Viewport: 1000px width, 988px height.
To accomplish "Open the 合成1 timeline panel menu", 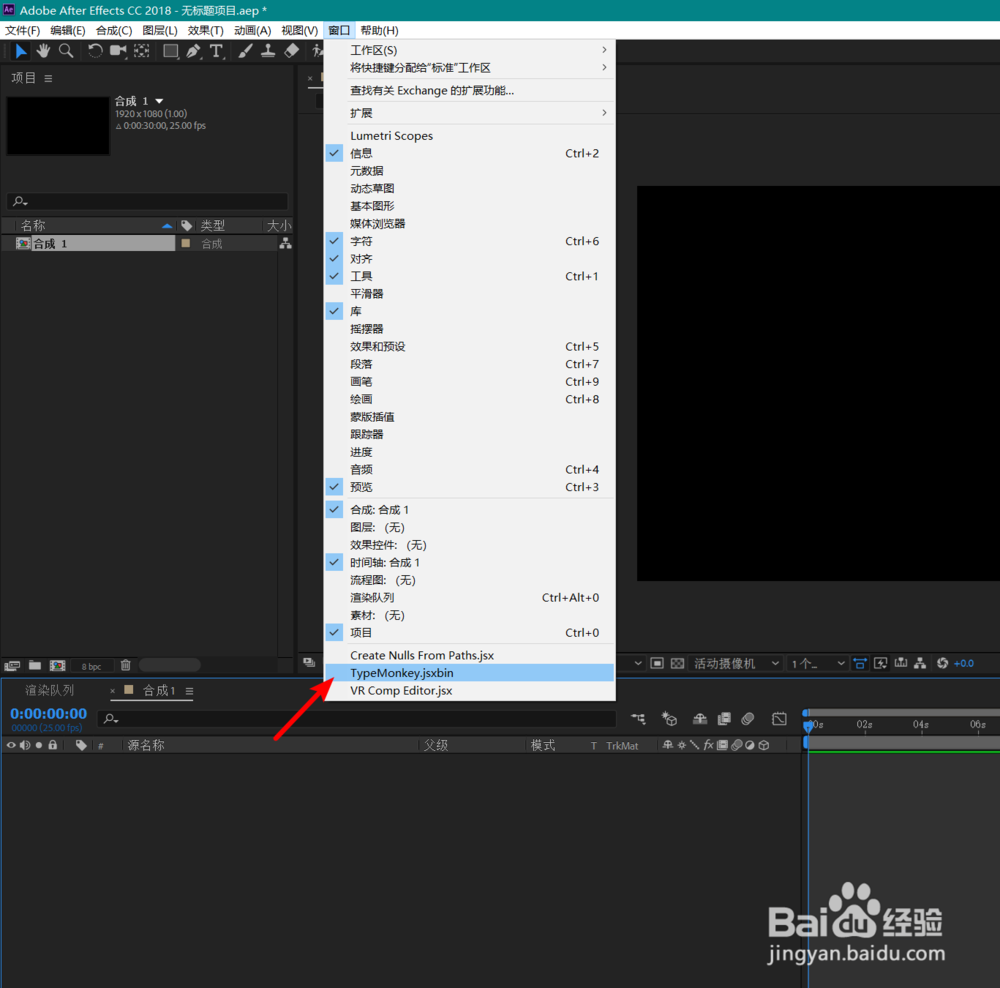I will [x=189, y=691].
